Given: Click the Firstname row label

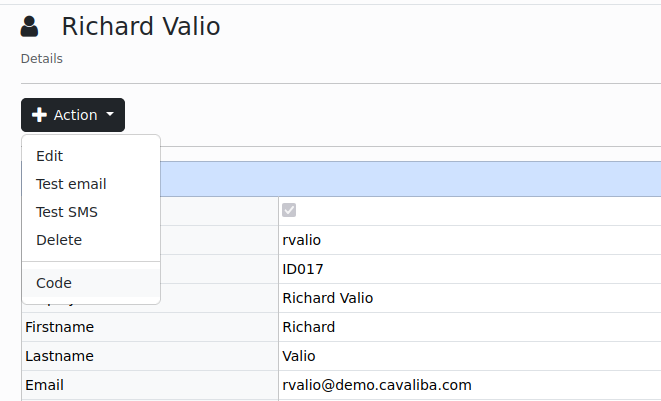Looking at the screenshot, I should 59,327.
